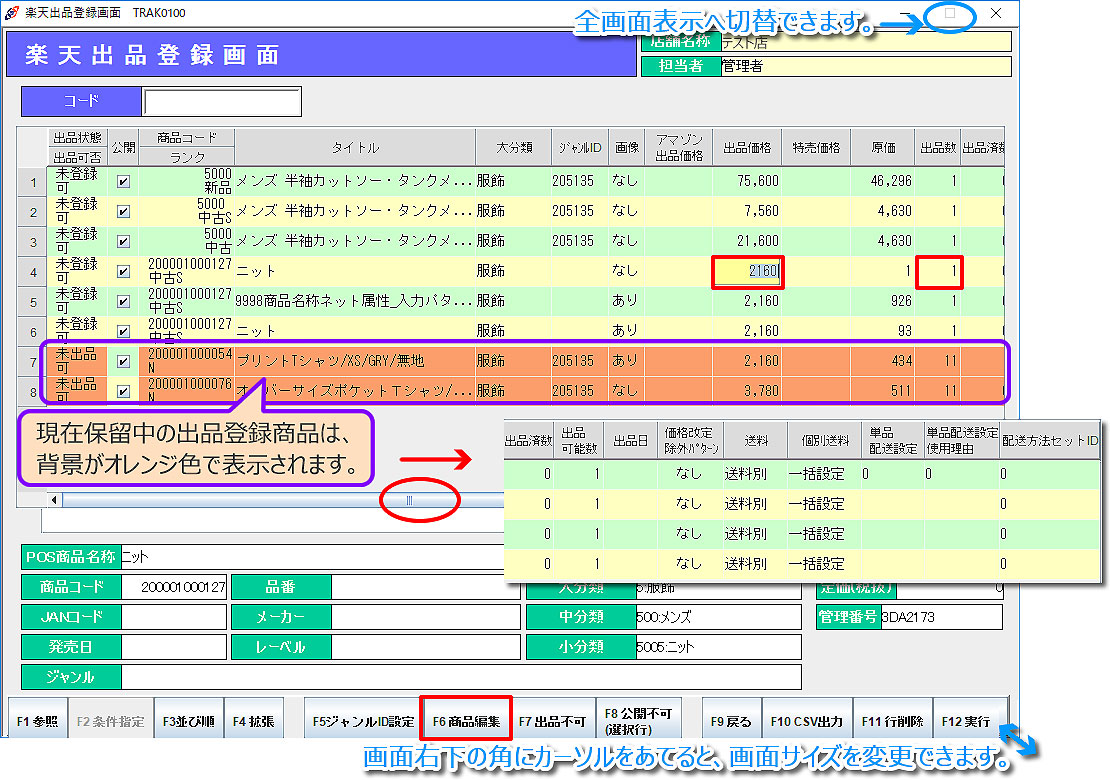Click the タイトル column header

point(355,147)
